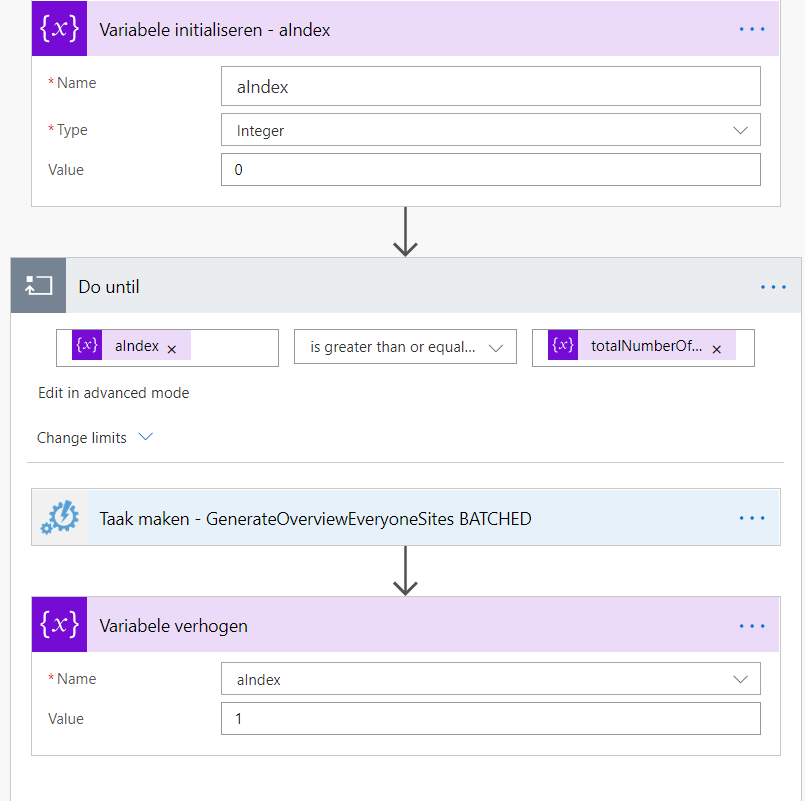
Task: Expand the 'Taak maken - GenerateOverviewEveryoneSites BATCHED' action
Action: 406,518
